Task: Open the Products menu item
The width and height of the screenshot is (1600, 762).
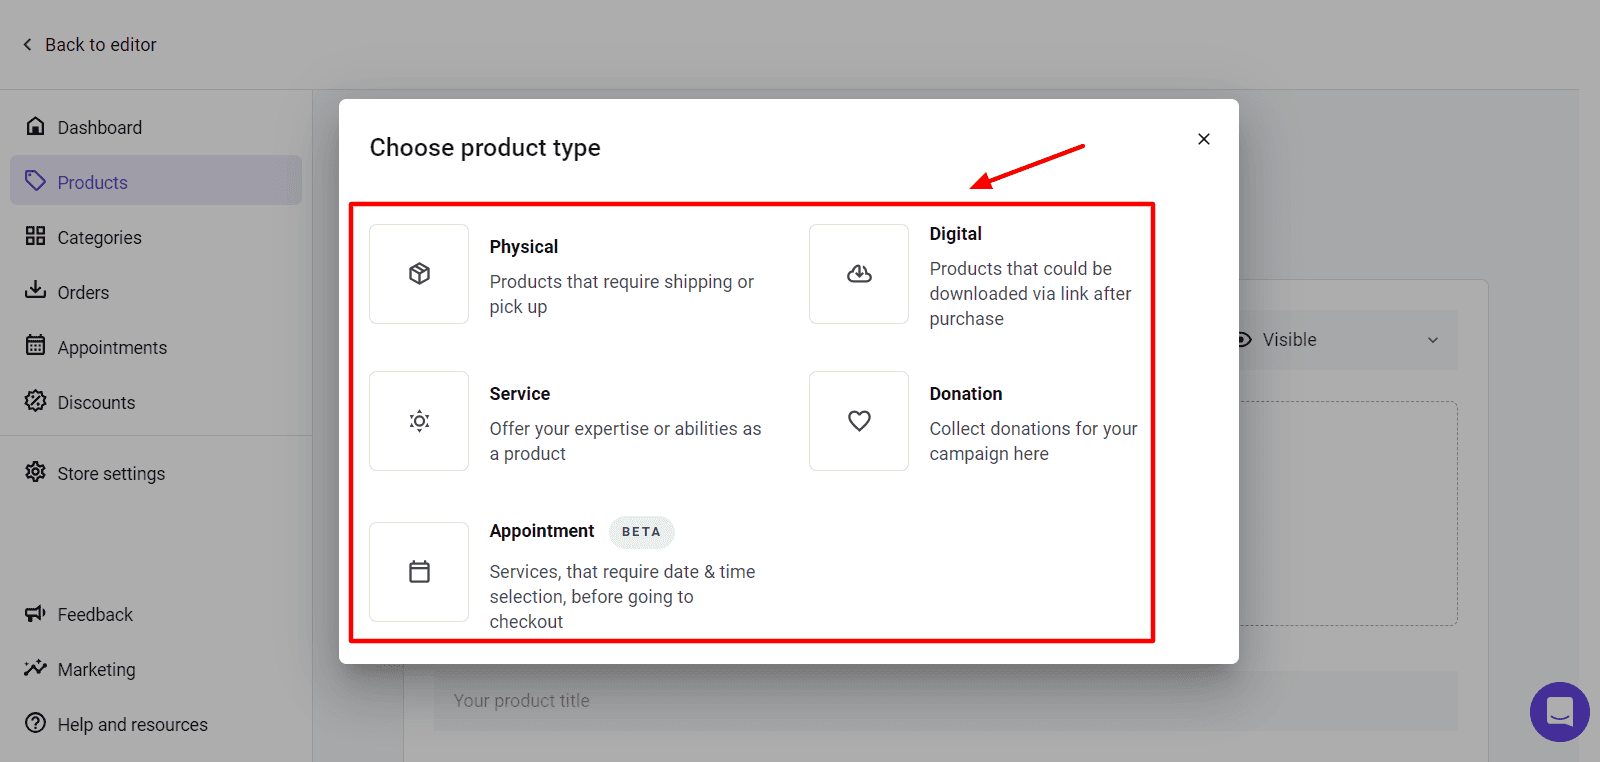Action: [x=93, y=182]
